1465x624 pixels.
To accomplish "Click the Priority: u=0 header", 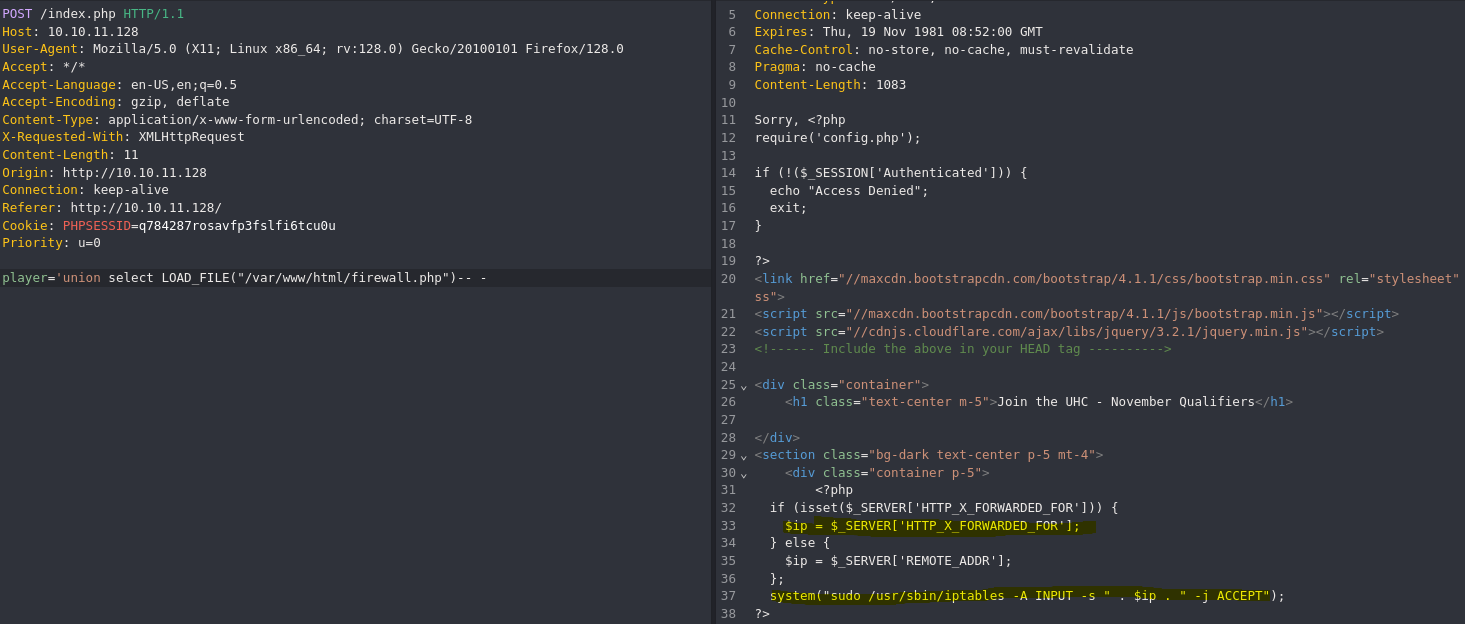I will point(51,243).
